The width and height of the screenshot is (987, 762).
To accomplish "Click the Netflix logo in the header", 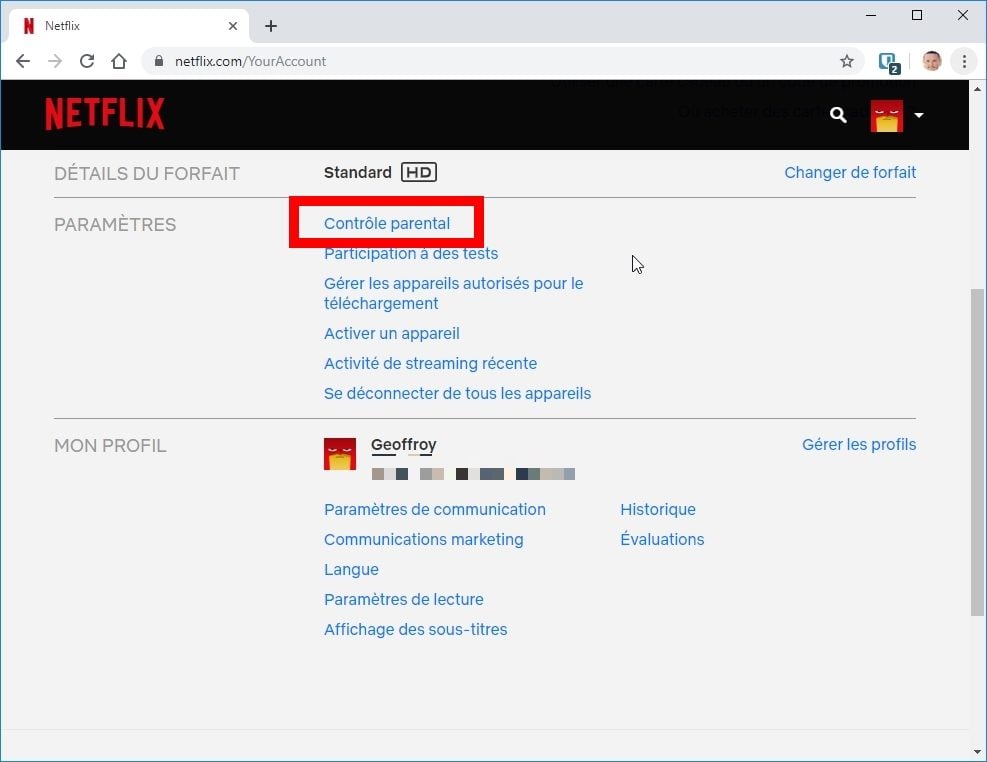I will coord(104,114).
